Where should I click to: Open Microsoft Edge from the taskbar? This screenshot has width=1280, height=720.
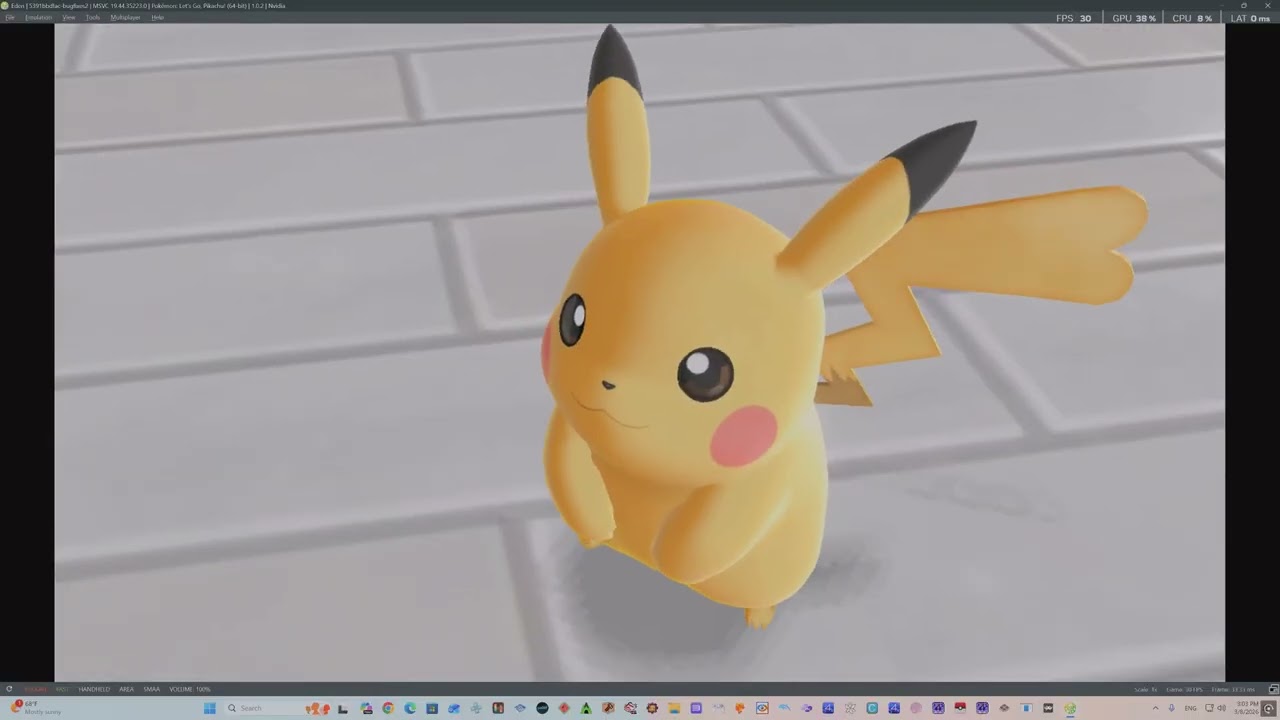point(410,708)
